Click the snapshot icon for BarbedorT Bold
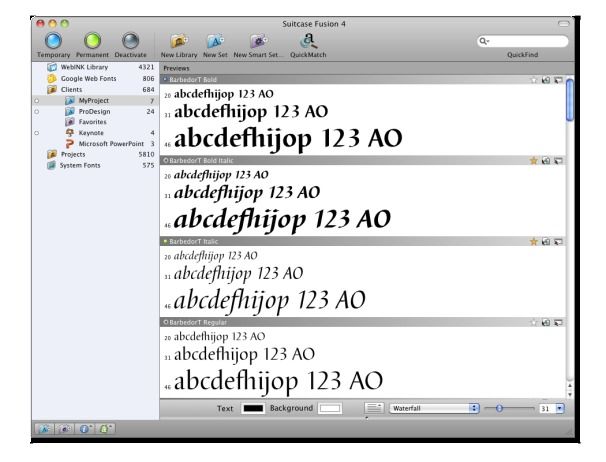Viewport: 606px width, 462px height. (546, 80)
